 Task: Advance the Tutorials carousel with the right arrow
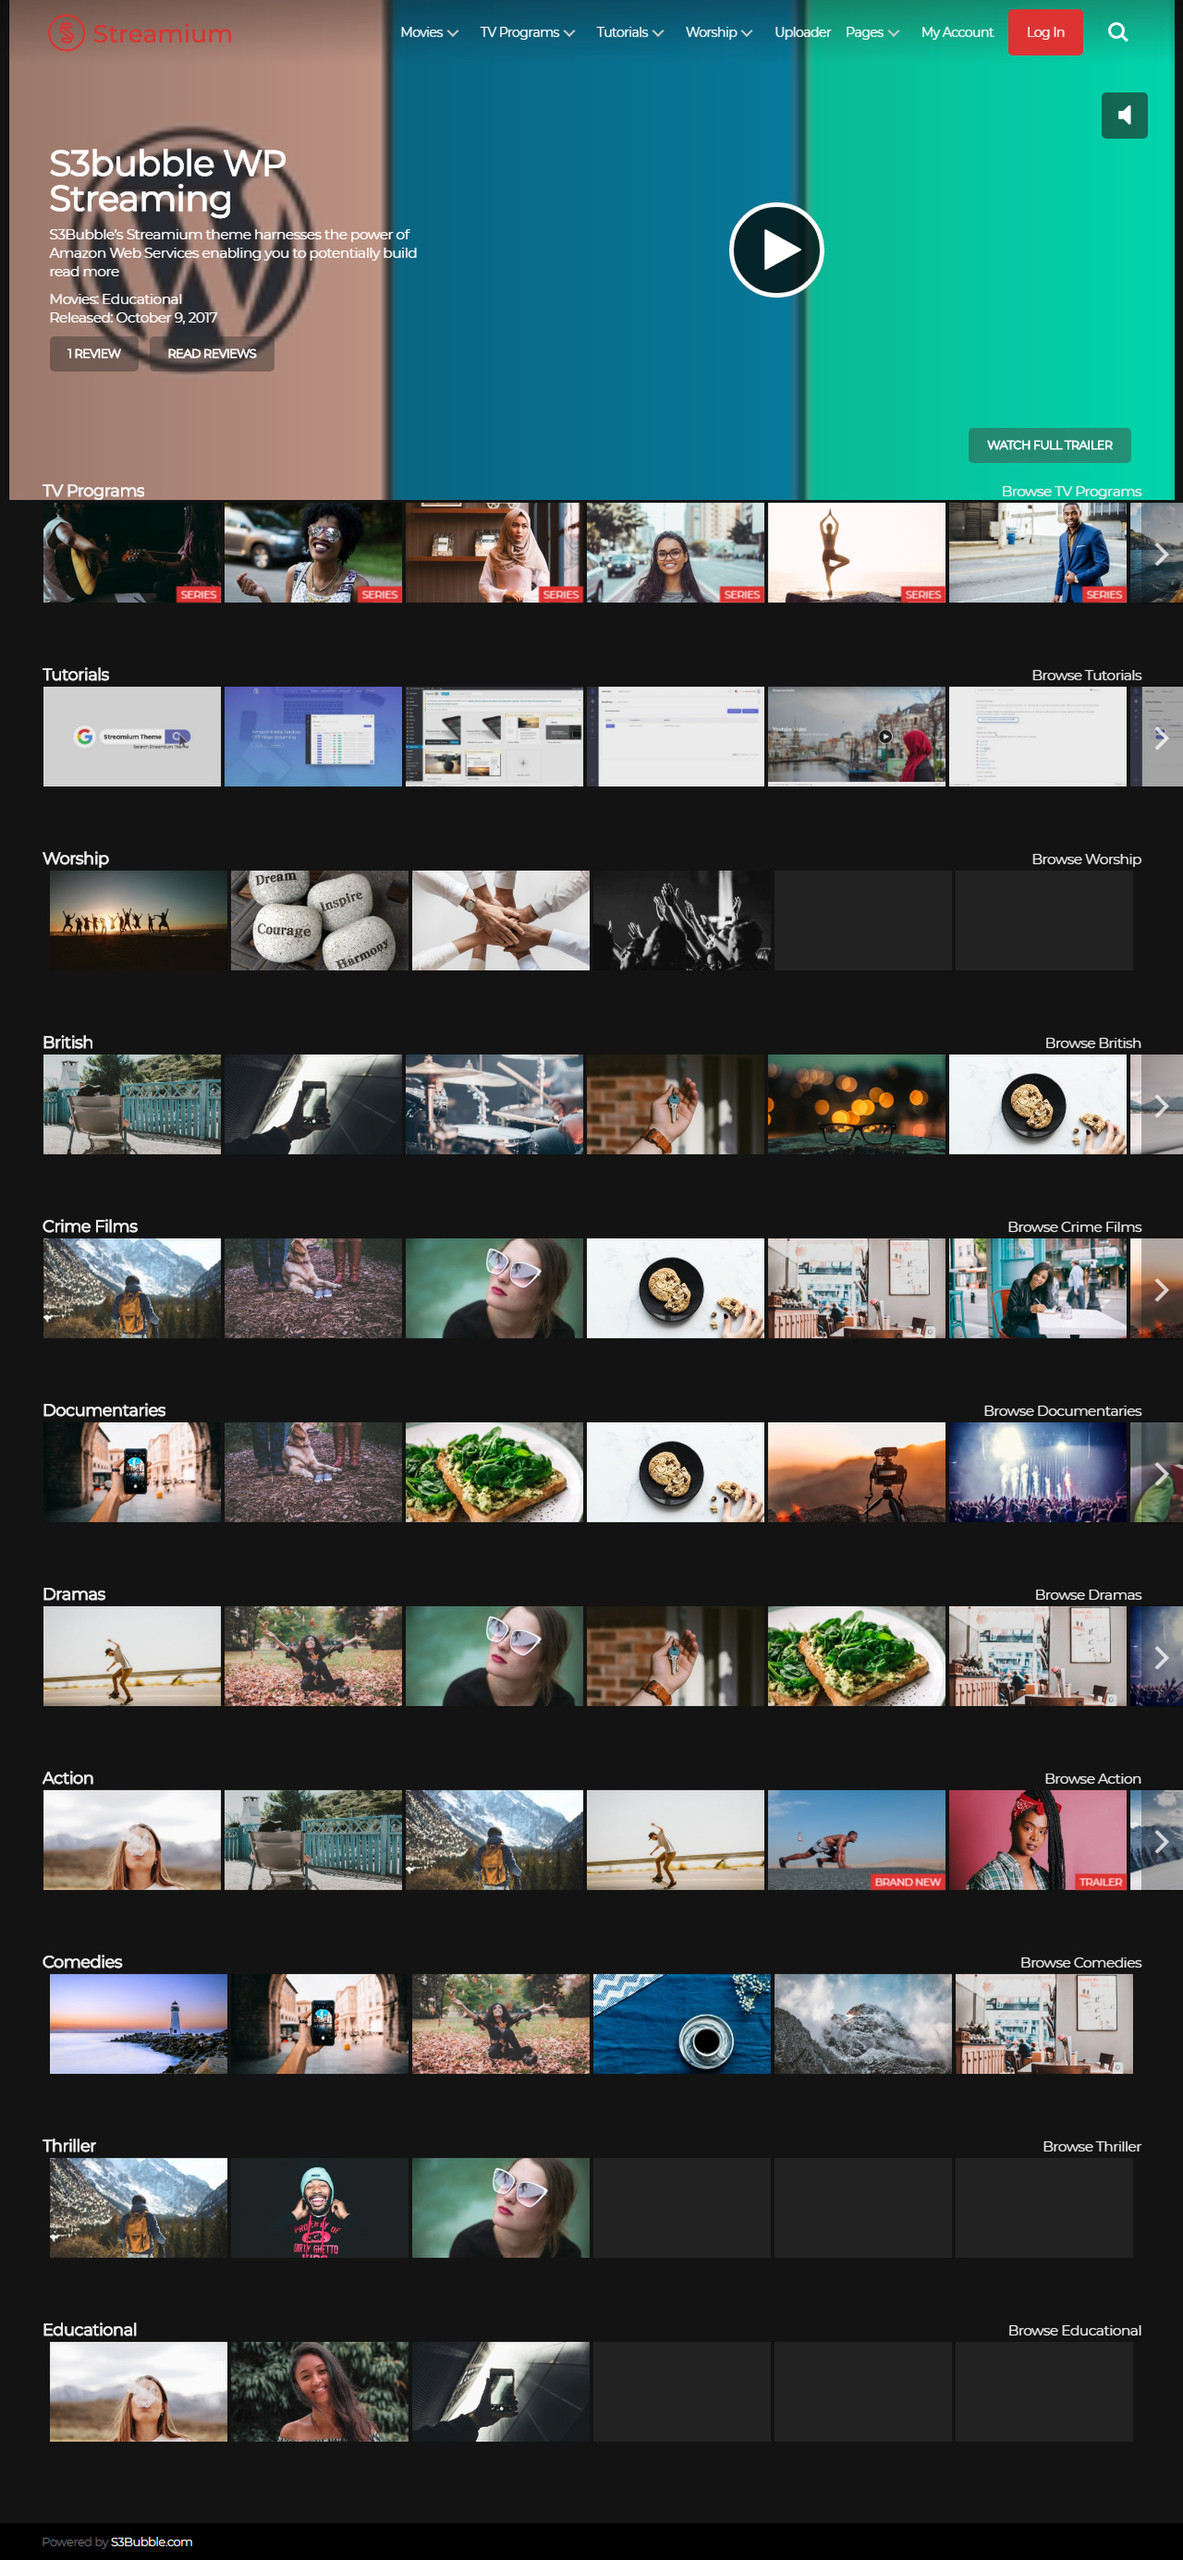click(1161, 738)
